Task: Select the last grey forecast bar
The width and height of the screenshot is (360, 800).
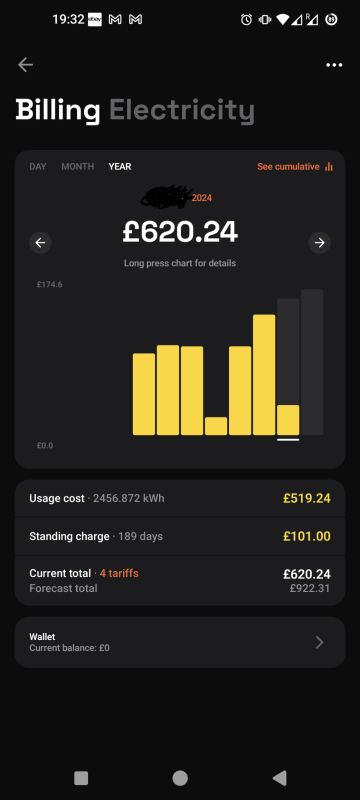Action: coord(312,362)
